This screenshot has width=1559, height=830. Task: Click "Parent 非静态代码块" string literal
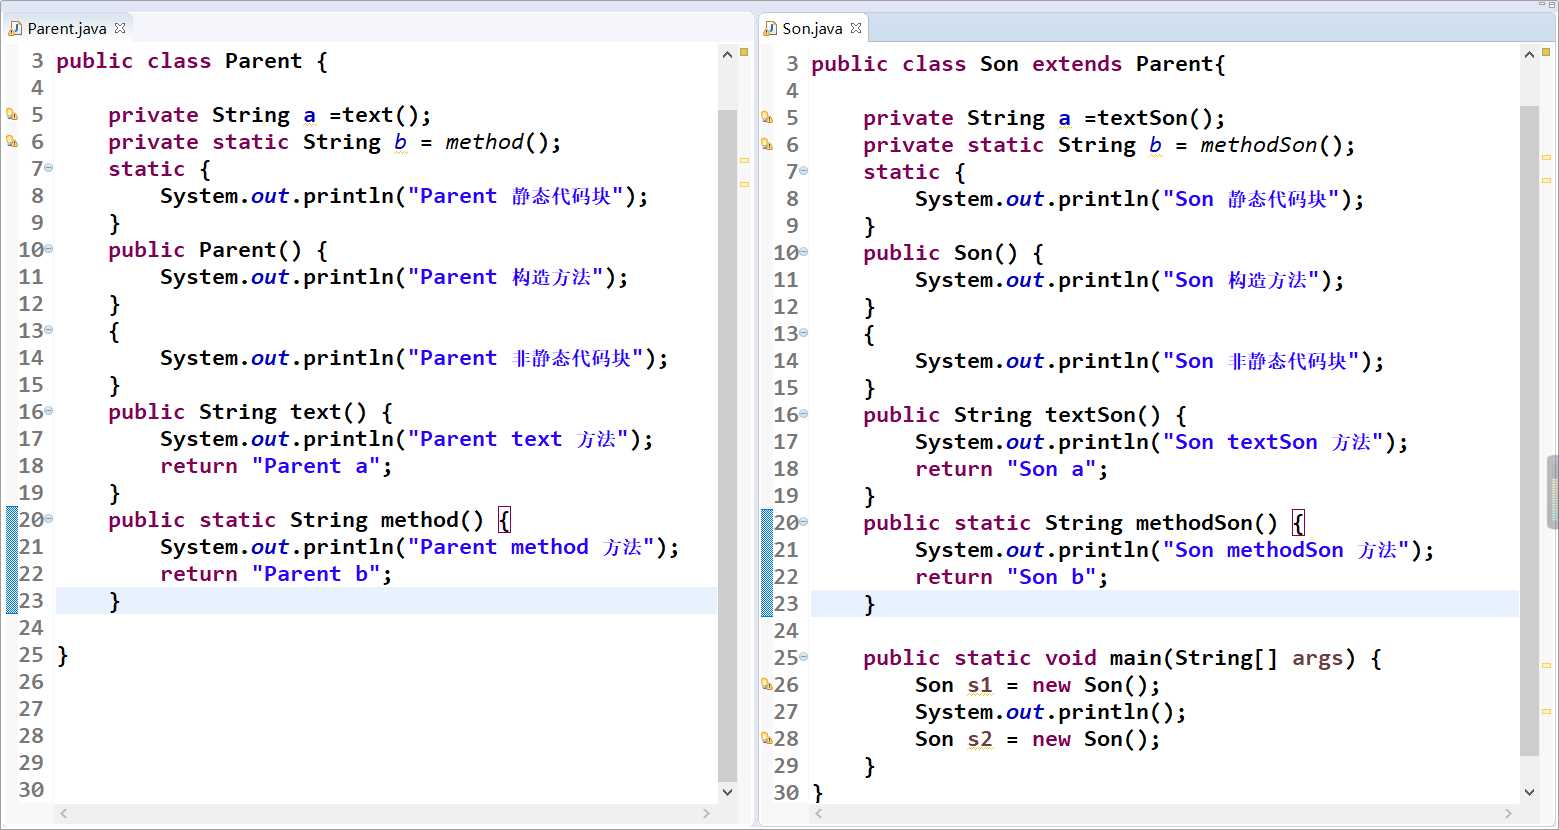(526, 358)
